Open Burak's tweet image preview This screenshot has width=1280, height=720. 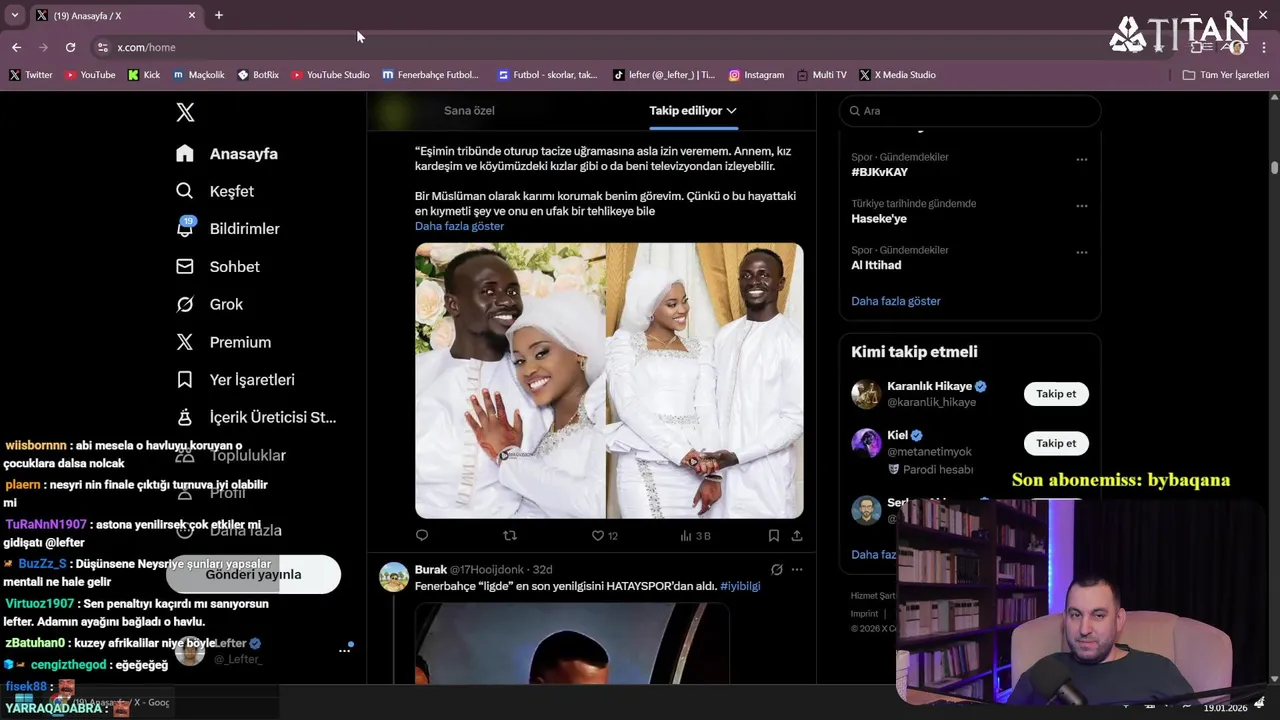572,644
